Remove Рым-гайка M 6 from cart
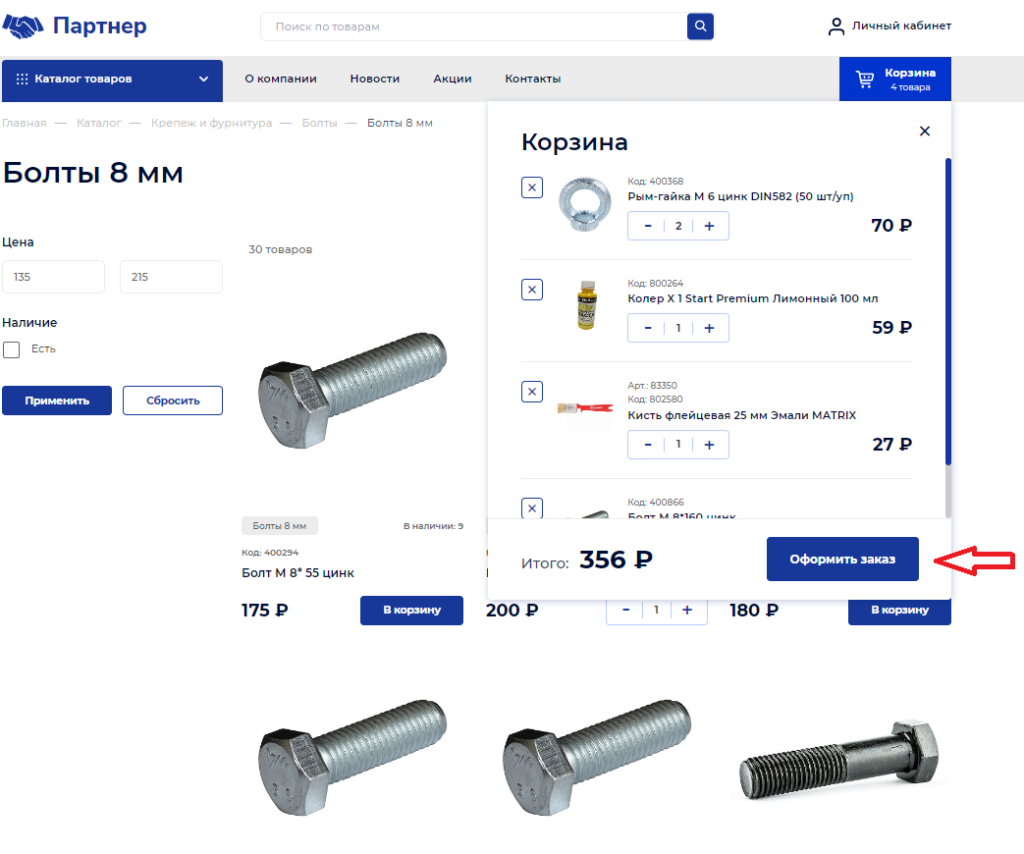 (x=532, y=187)
